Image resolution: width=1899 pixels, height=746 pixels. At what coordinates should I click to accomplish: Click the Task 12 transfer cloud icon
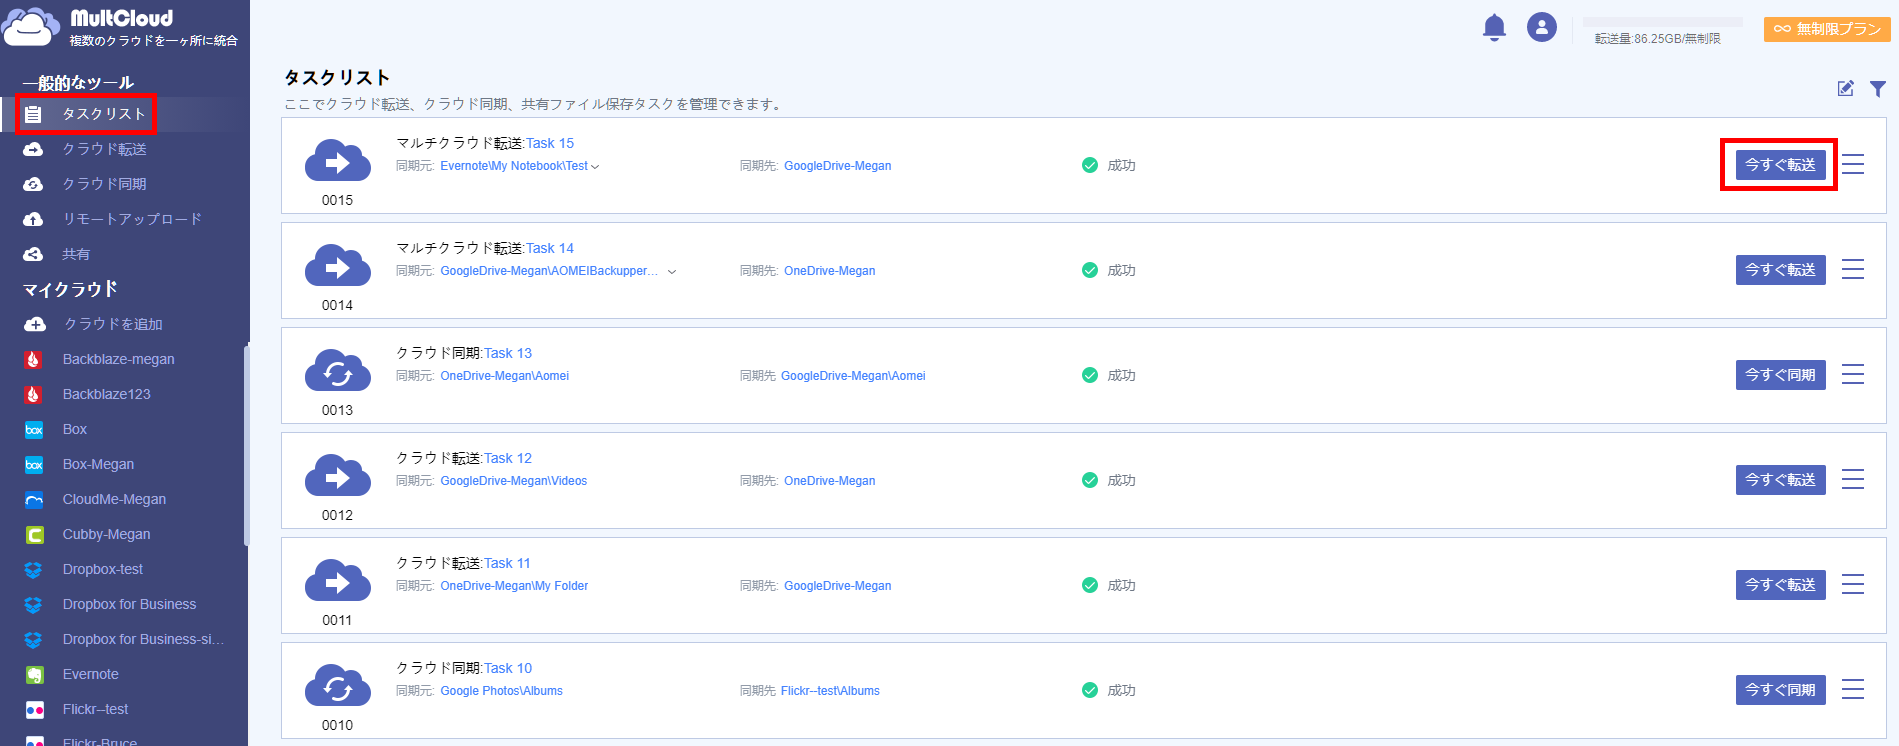point(338,475)
